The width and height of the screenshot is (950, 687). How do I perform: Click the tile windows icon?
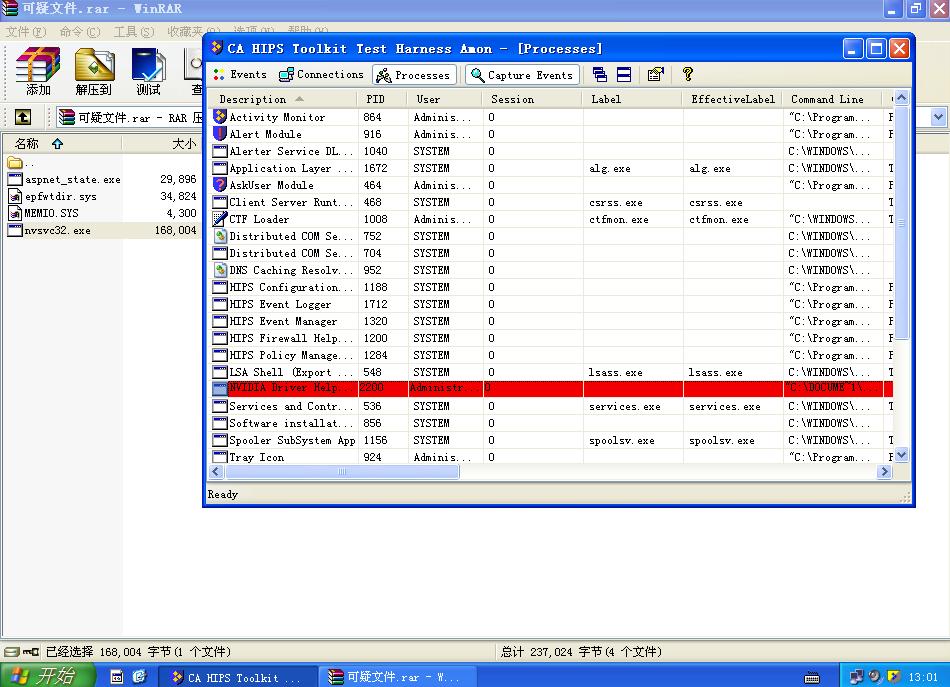tap(624, 75)
